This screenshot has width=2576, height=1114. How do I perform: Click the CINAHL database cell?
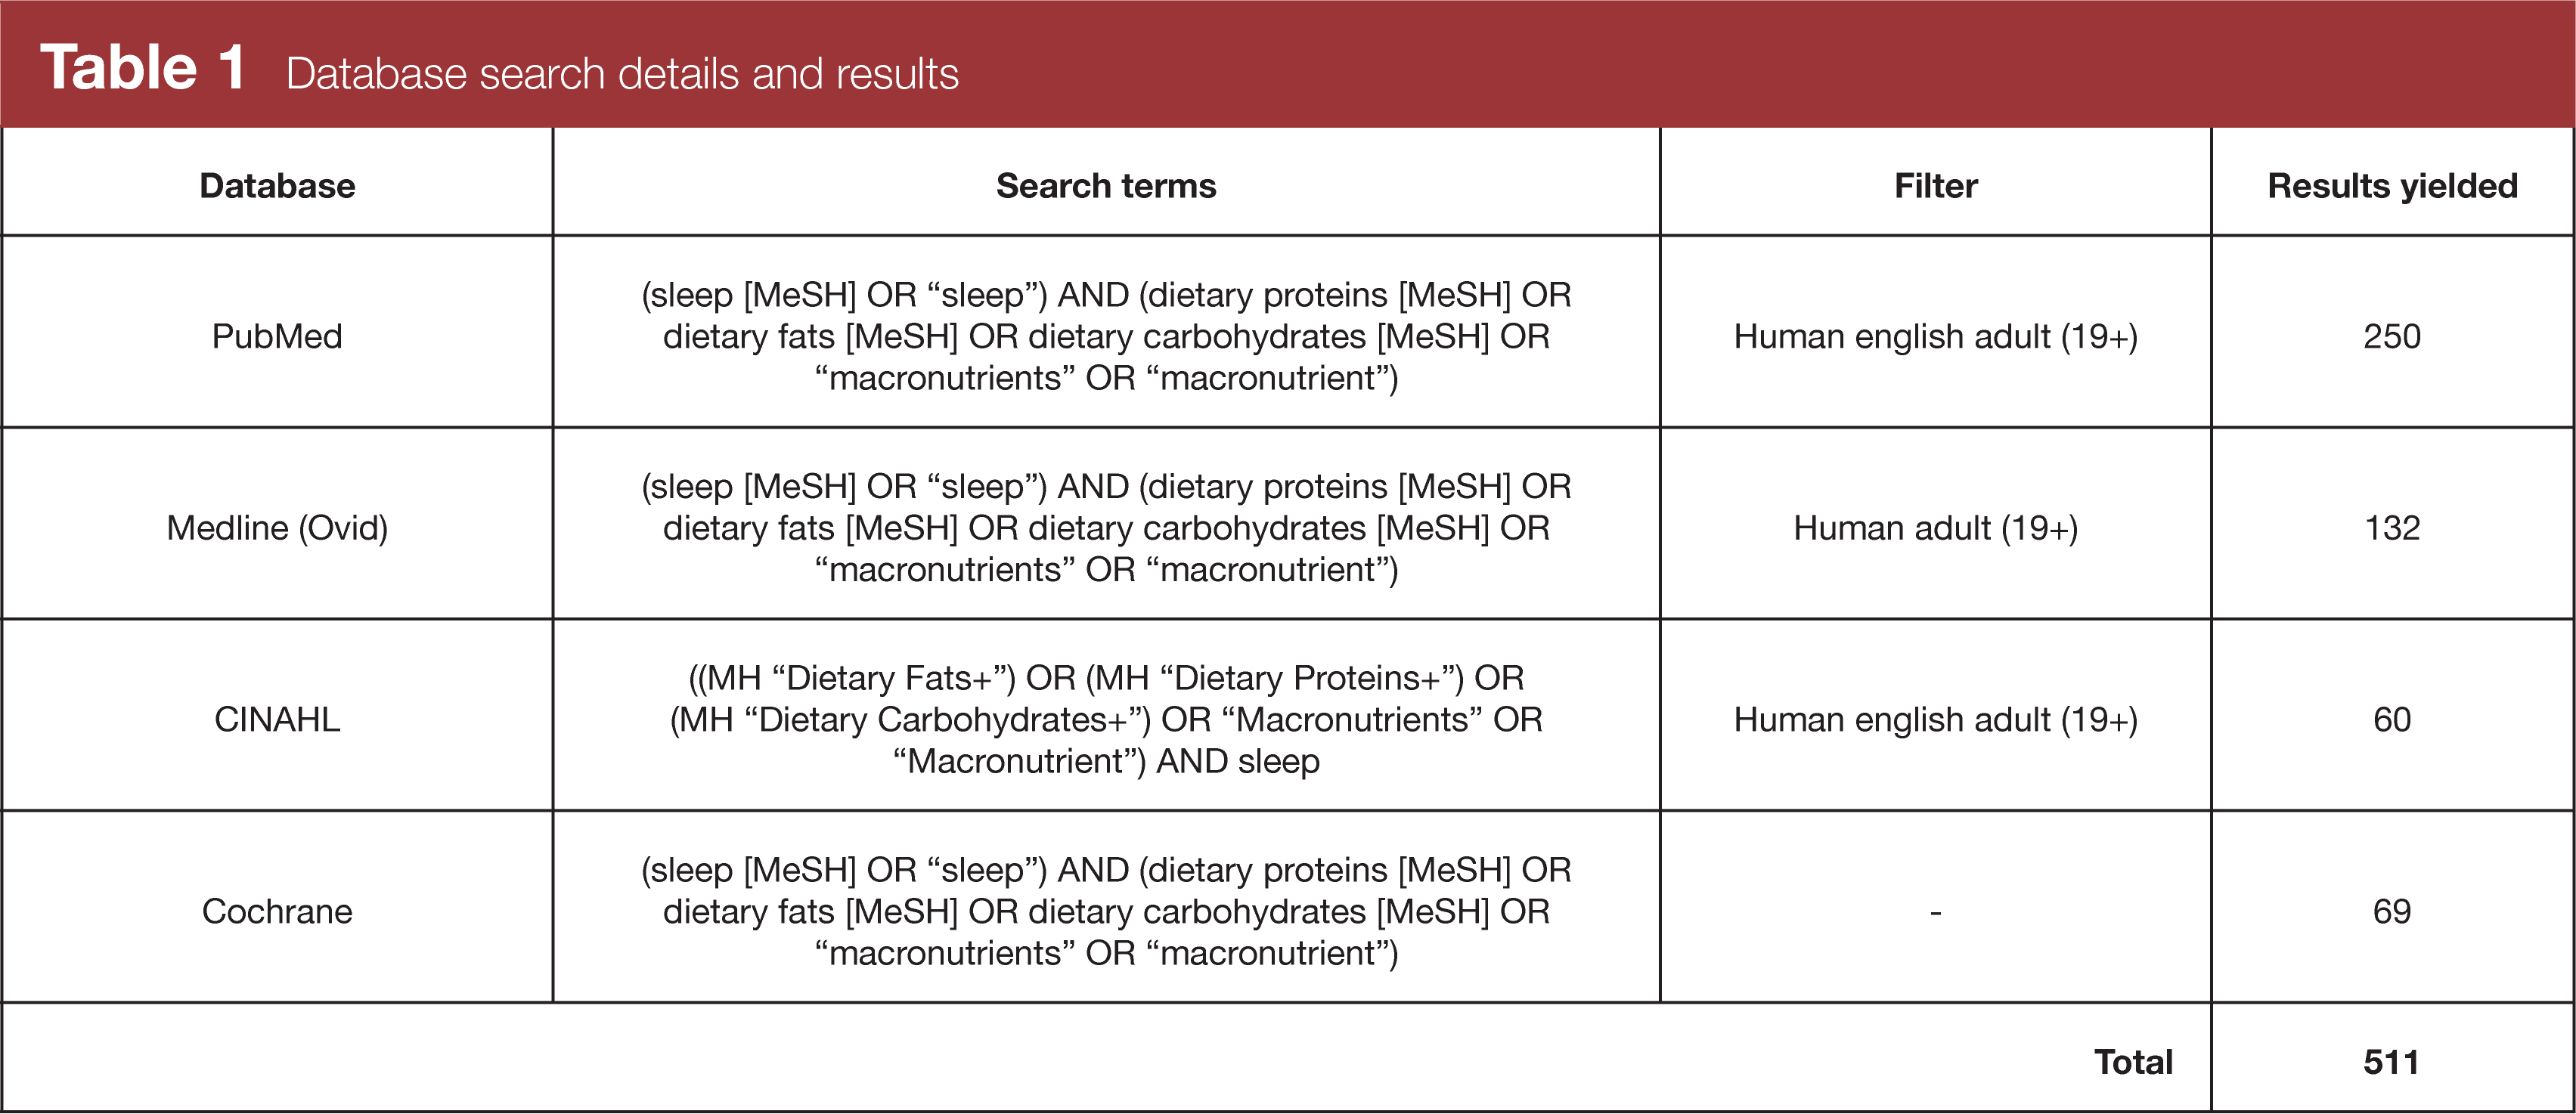[277, 720]
